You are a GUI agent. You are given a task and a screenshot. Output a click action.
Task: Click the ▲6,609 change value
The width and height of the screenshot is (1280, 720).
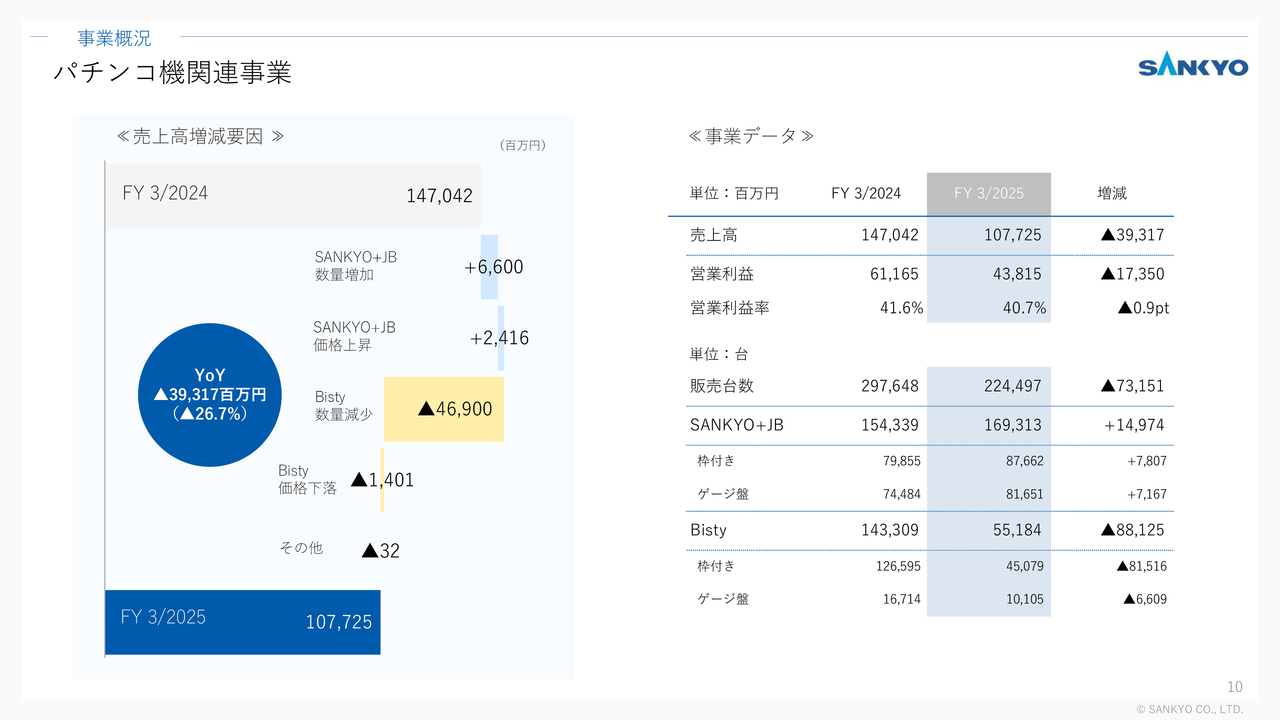tap(1145, 599)
